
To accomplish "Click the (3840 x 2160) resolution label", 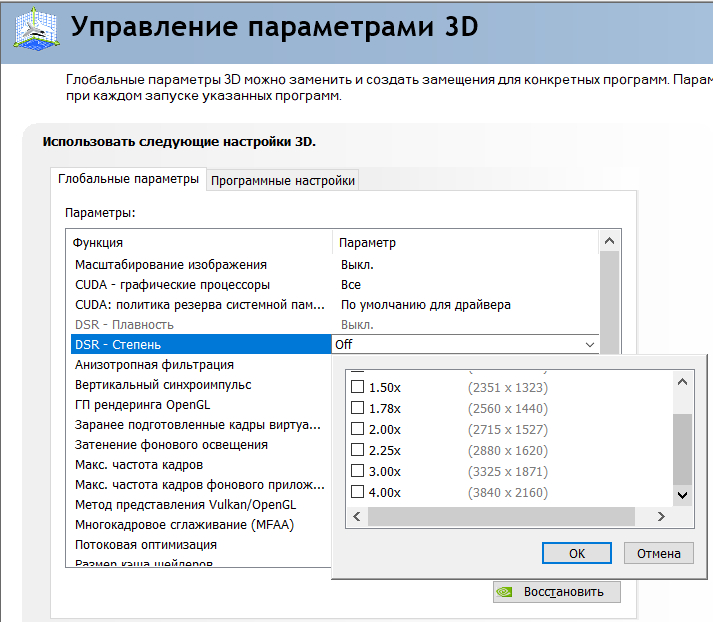I will tap(508, 492).
